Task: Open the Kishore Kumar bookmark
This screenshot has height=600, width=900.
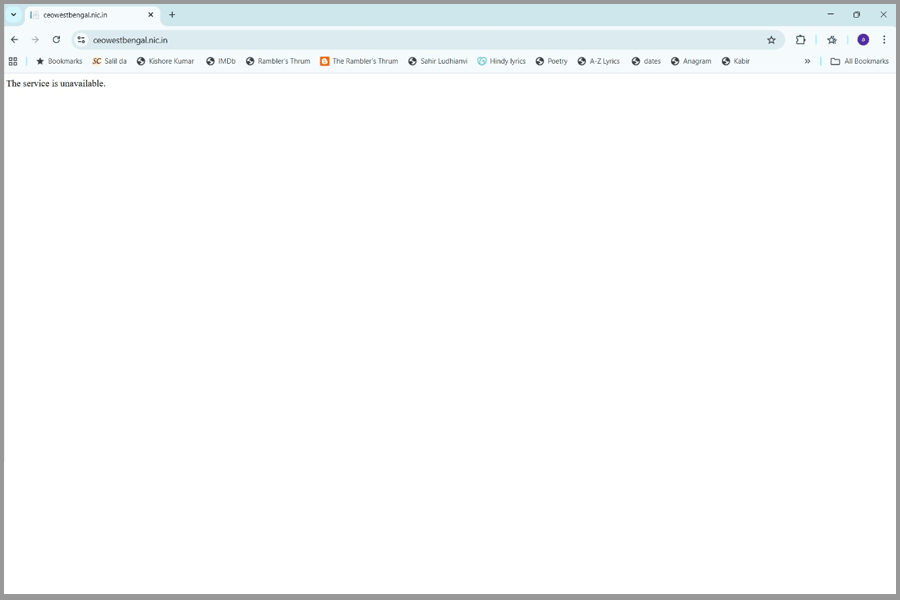Action: (165, 61)
